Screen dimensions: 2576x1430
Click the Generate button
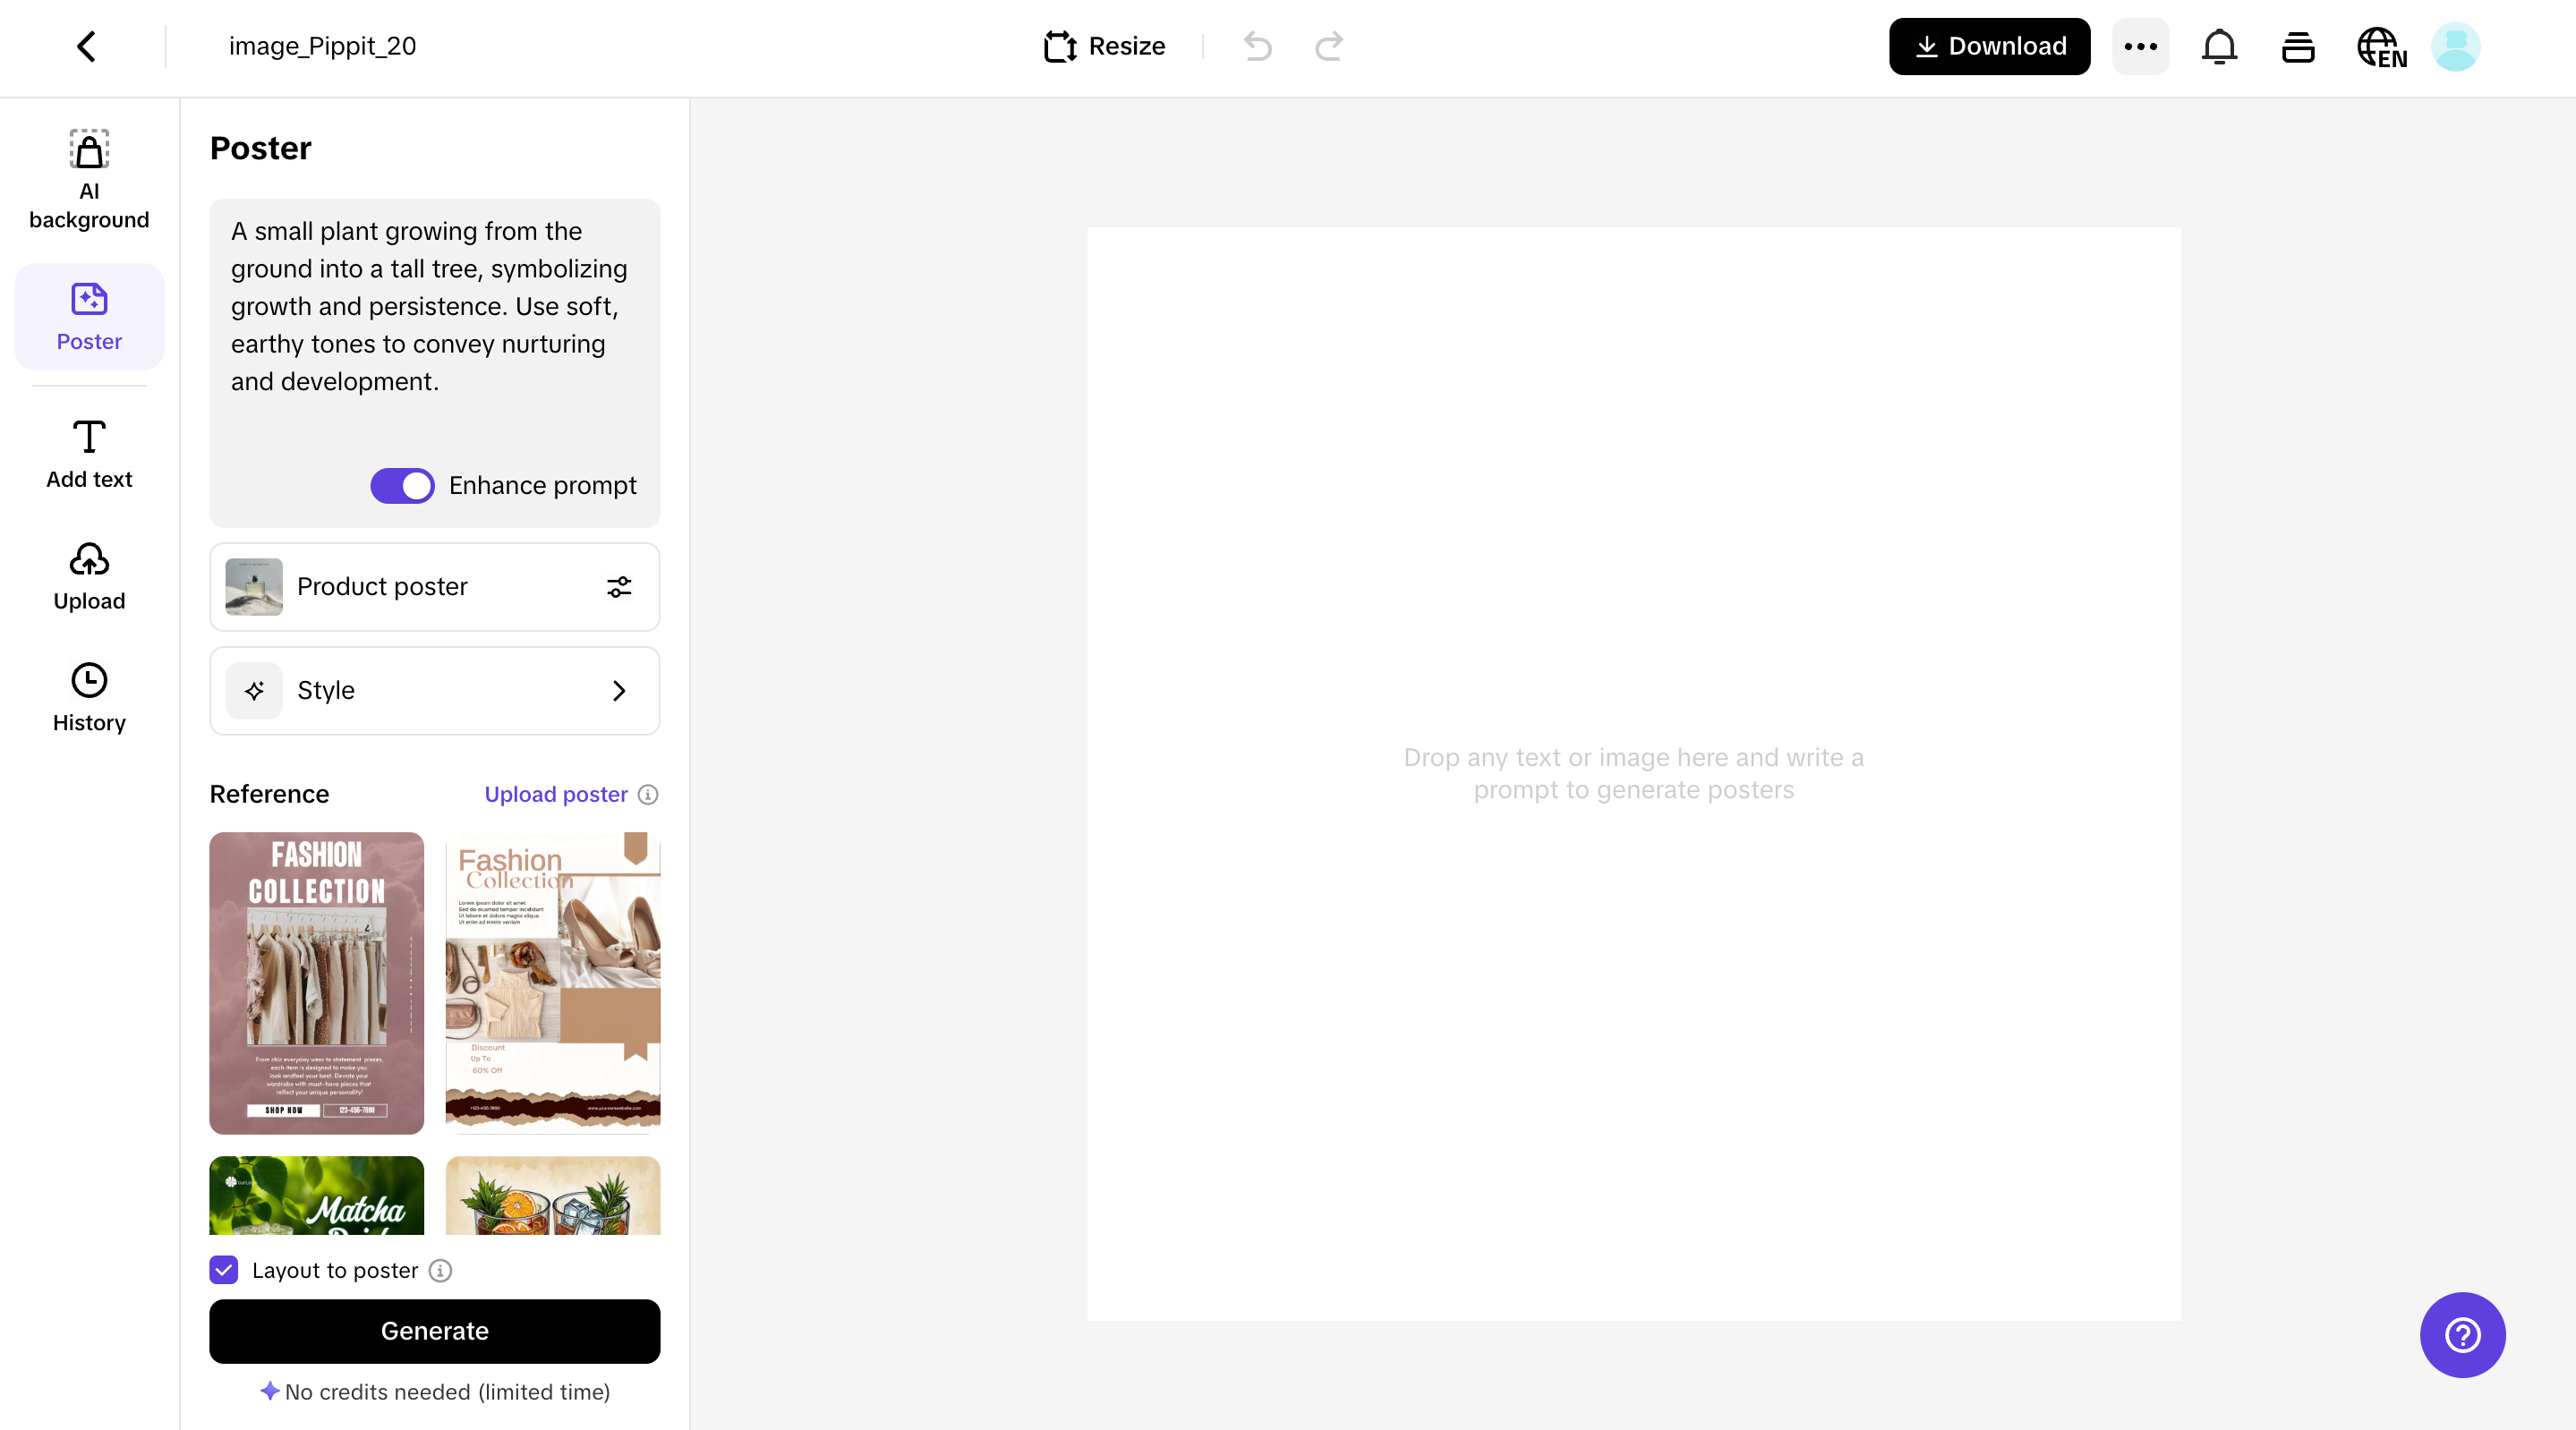point(434,1331)
